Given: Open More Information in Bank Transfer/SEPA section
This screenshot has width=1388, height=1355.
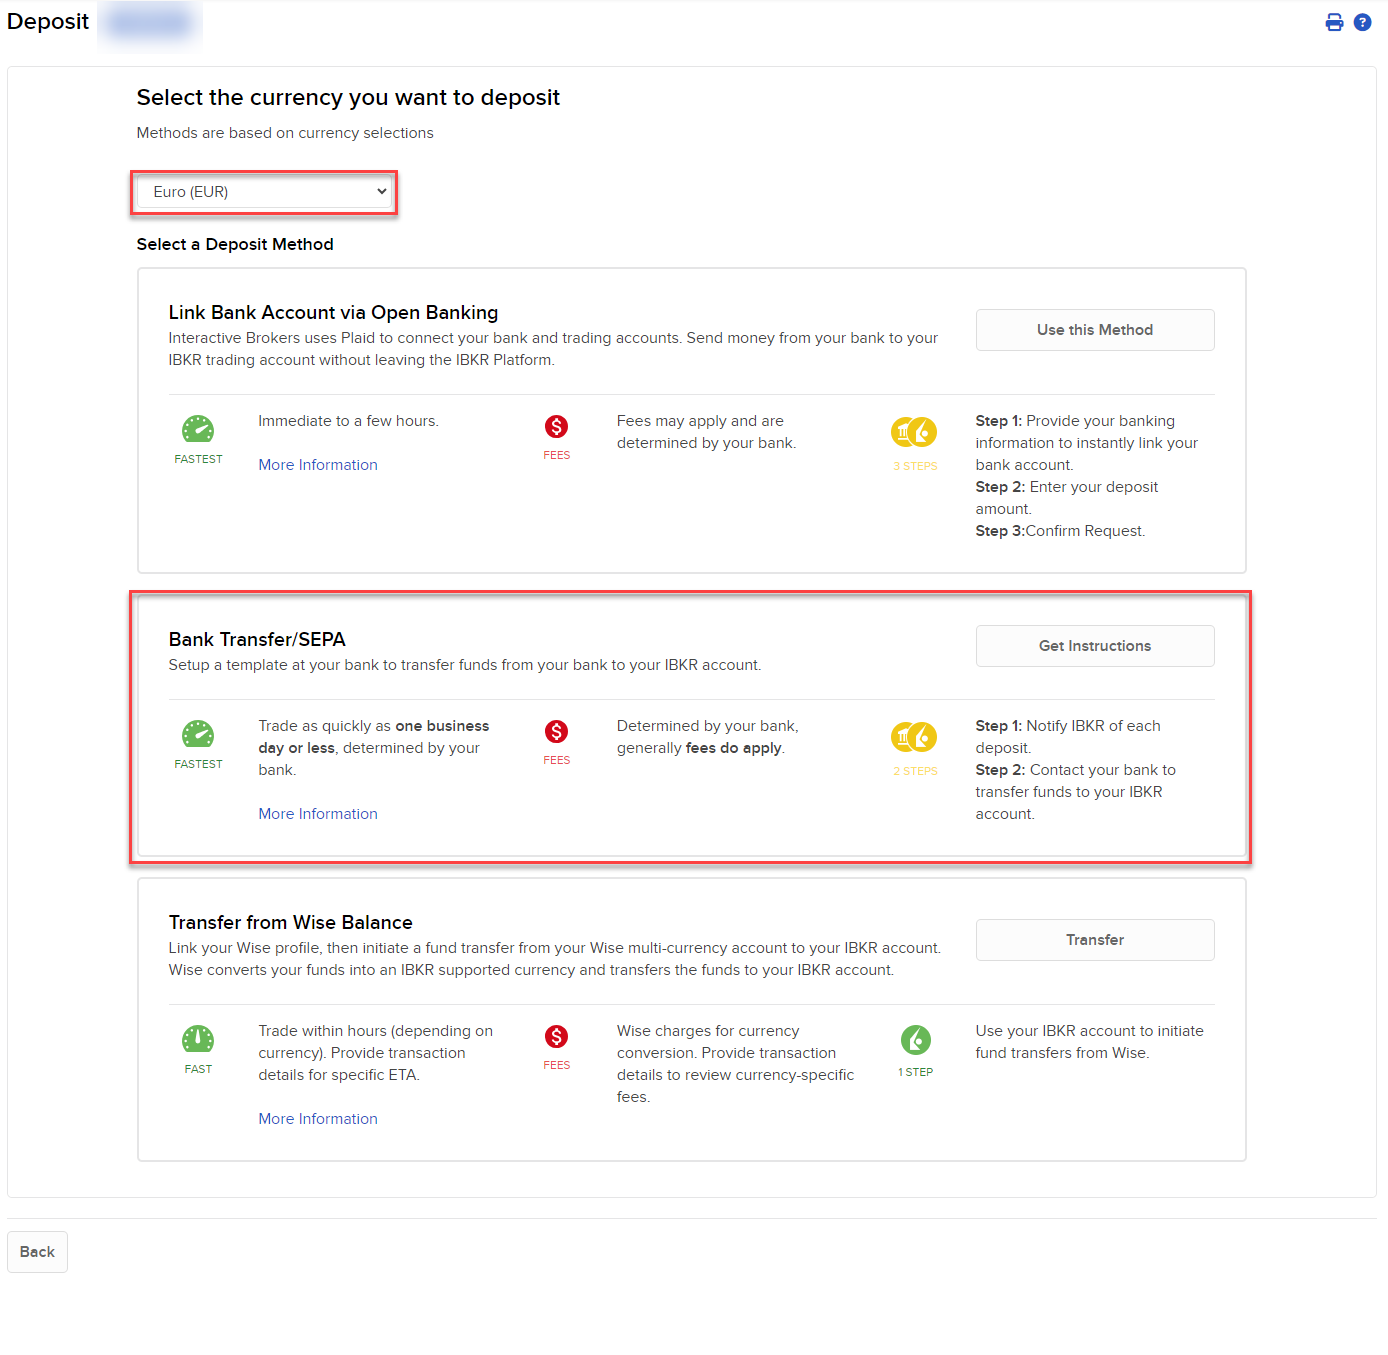Looking at the screenshot, I should pyautogui.click(x=317, y=813).
